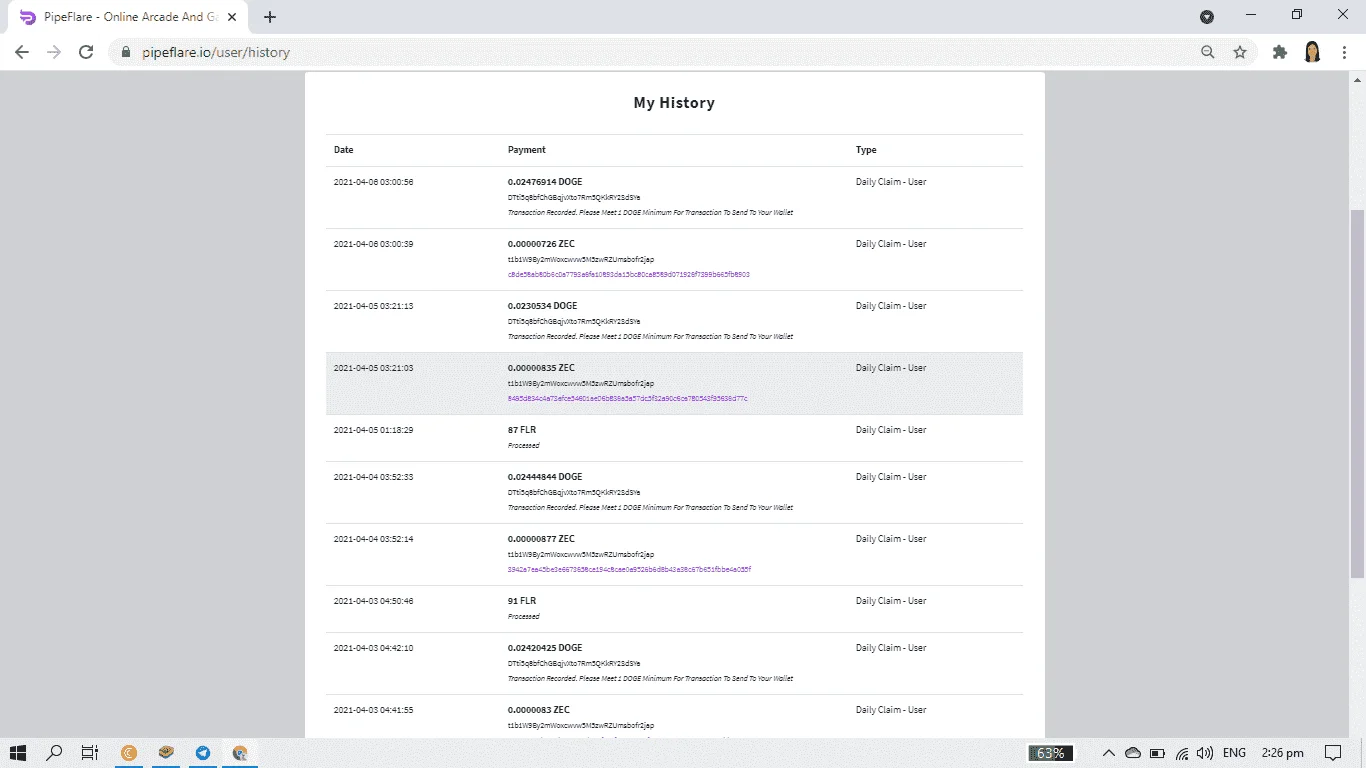The image size is (1366, 768).
Task: Open the address bar zoom magnifier
Action: (x=1208, y=52)
